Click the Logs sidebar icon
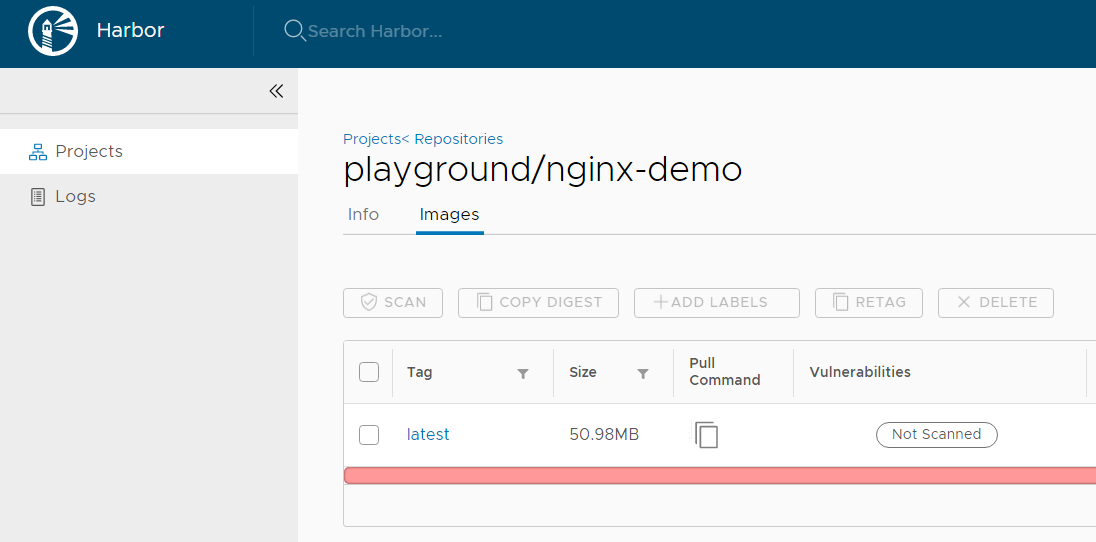The image size is (1096, 542). 38,197
